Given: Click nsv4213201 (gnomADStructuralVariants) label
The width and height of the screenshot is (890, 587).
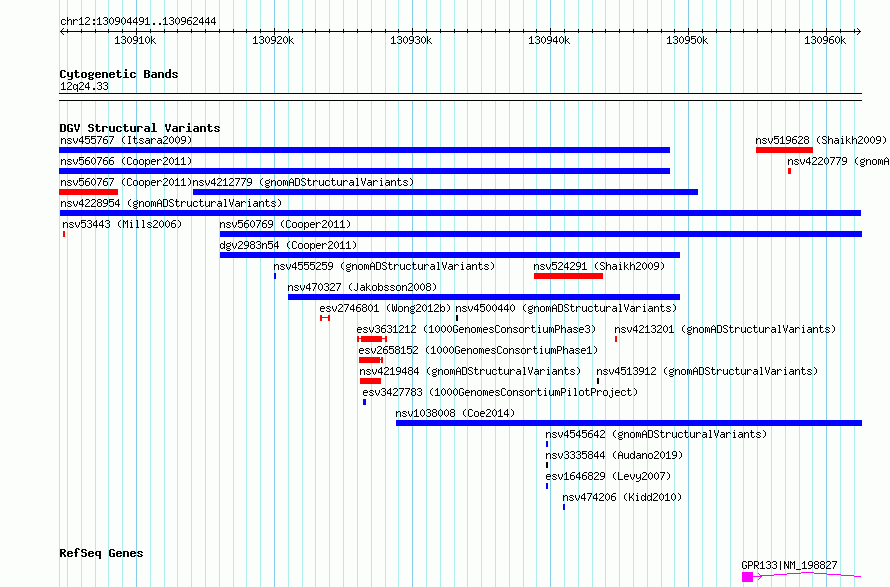Looking at the screenshot, I should click(x=725, y=329).
